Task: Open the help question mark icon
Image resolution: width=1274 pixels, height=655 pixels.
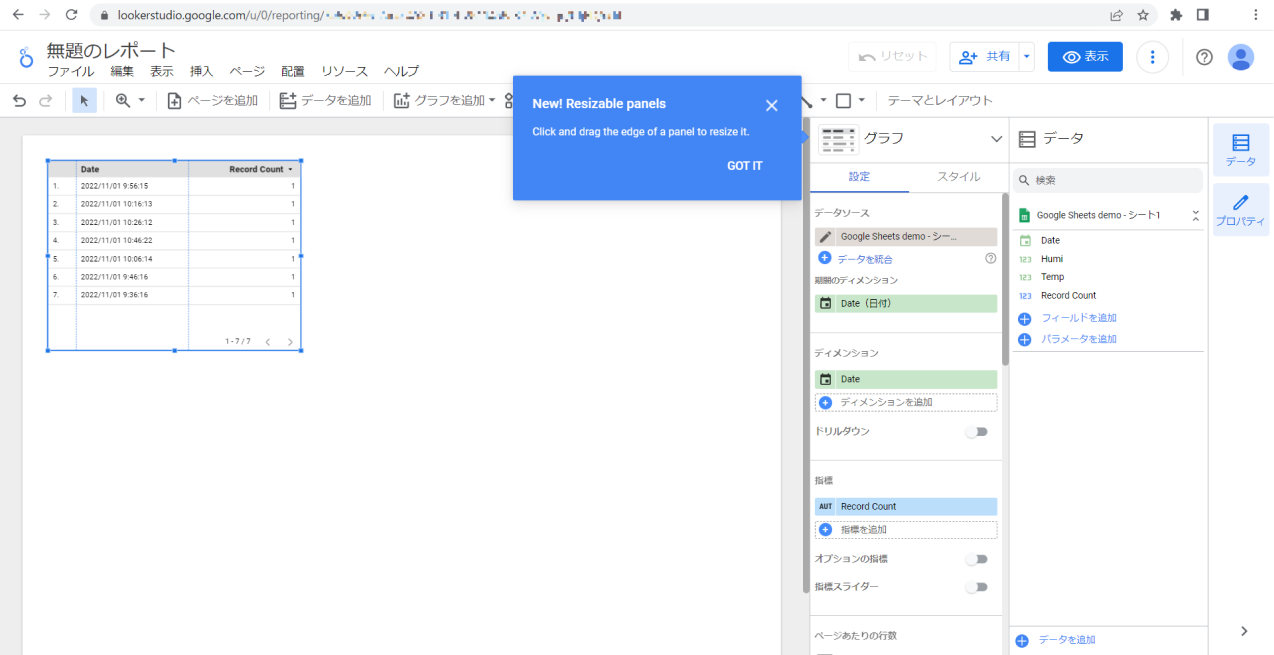Action: 1204,57
